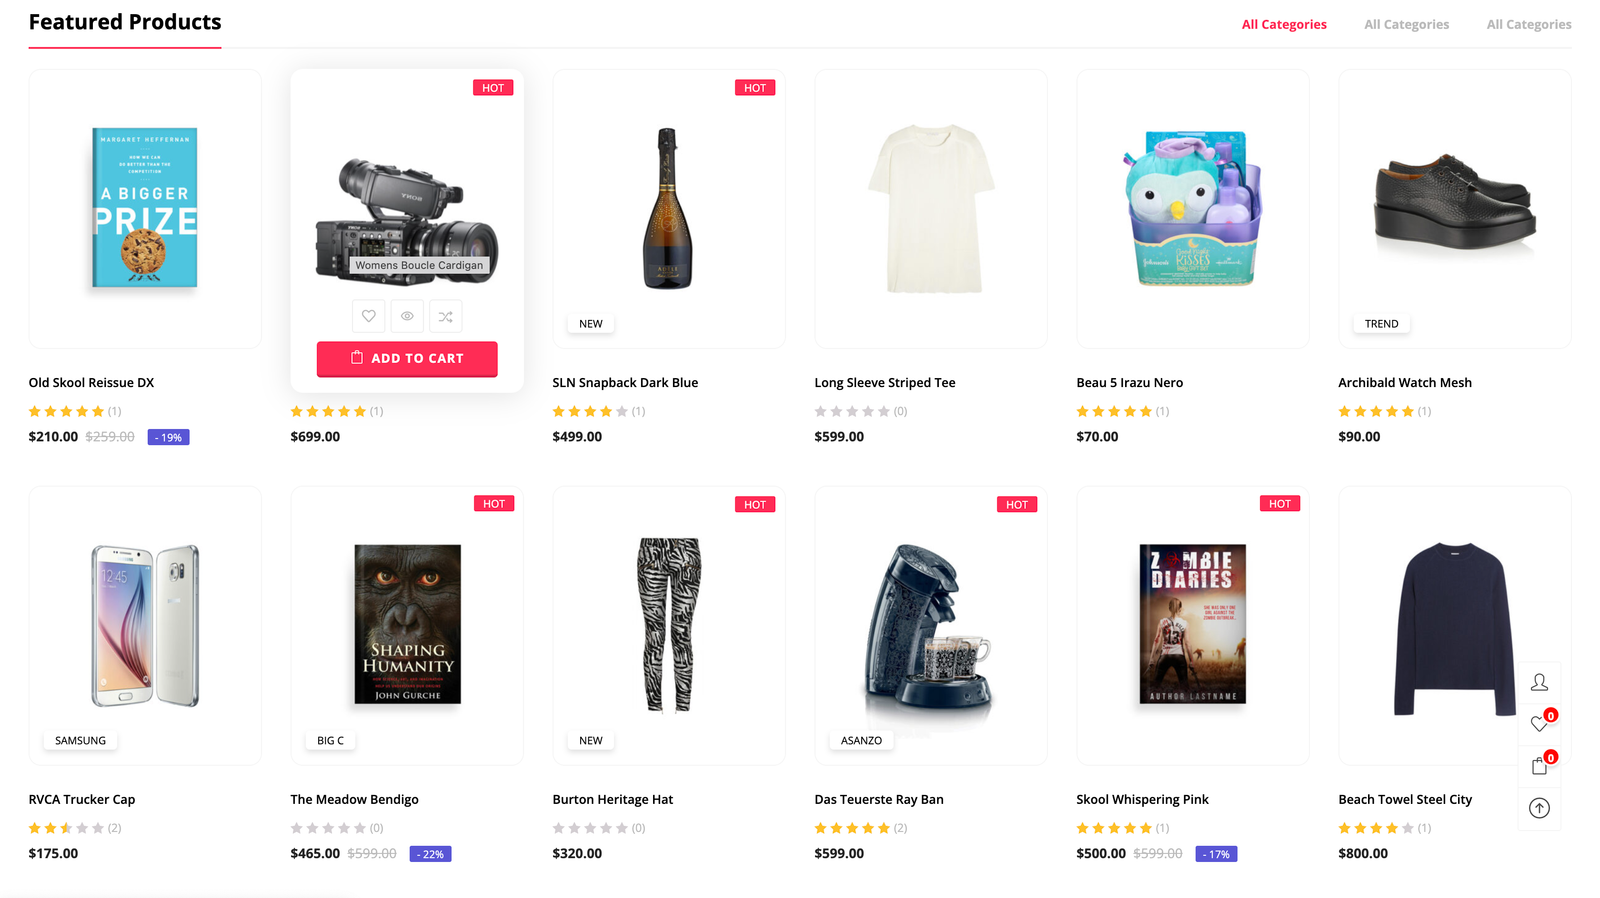Screen dimensions: 1600x898
Task: Click the compare shuffle icon
Action: [x=446, y=316]
